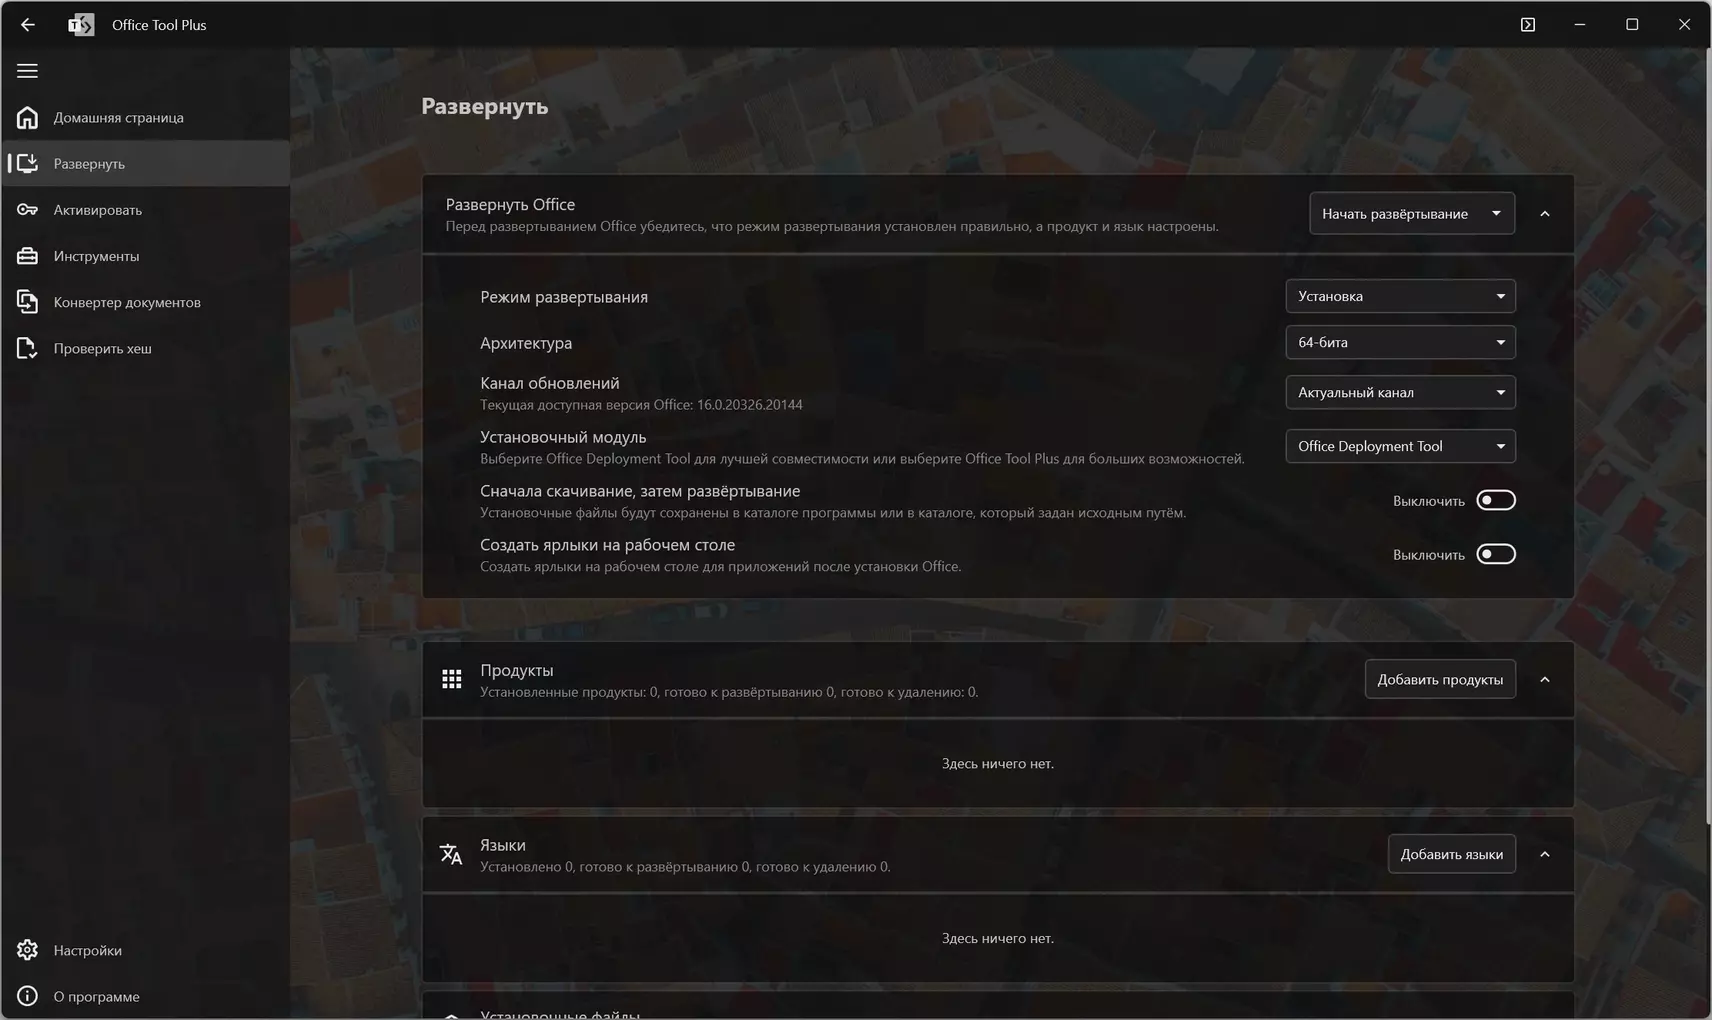This screenshot has width=1712, height=1020.
Task: Go to Активировать section
Action: click(x=146, y=210)
